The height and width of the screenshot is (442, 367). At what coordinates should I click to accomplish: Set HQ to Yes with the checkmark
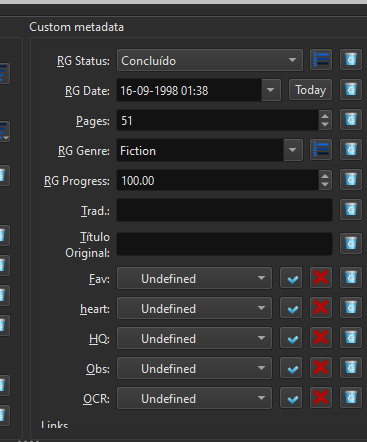(291, 338)
